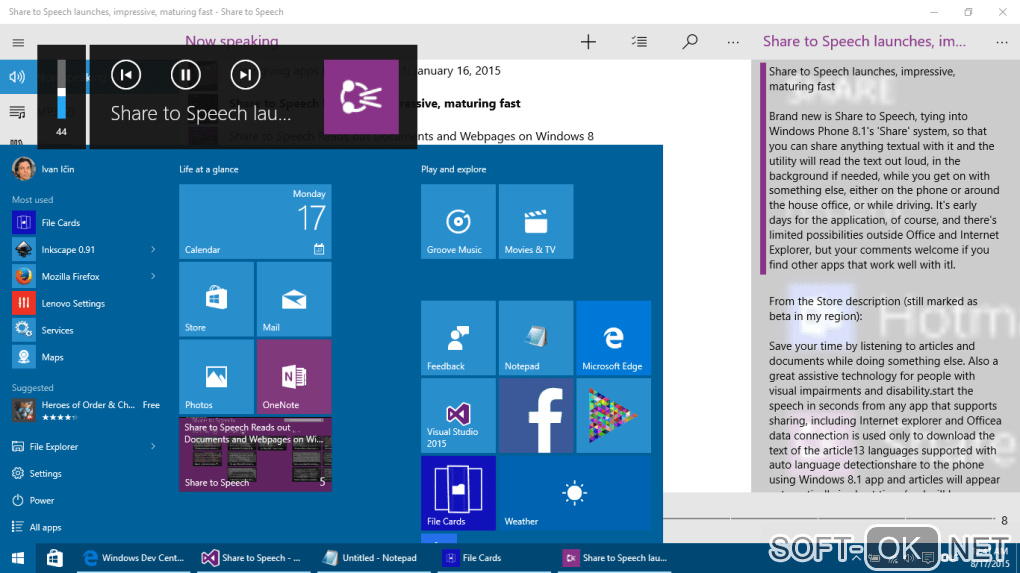Skip to previous track in media overlay
1020x573 pixels.
click(x=126, y=75)
